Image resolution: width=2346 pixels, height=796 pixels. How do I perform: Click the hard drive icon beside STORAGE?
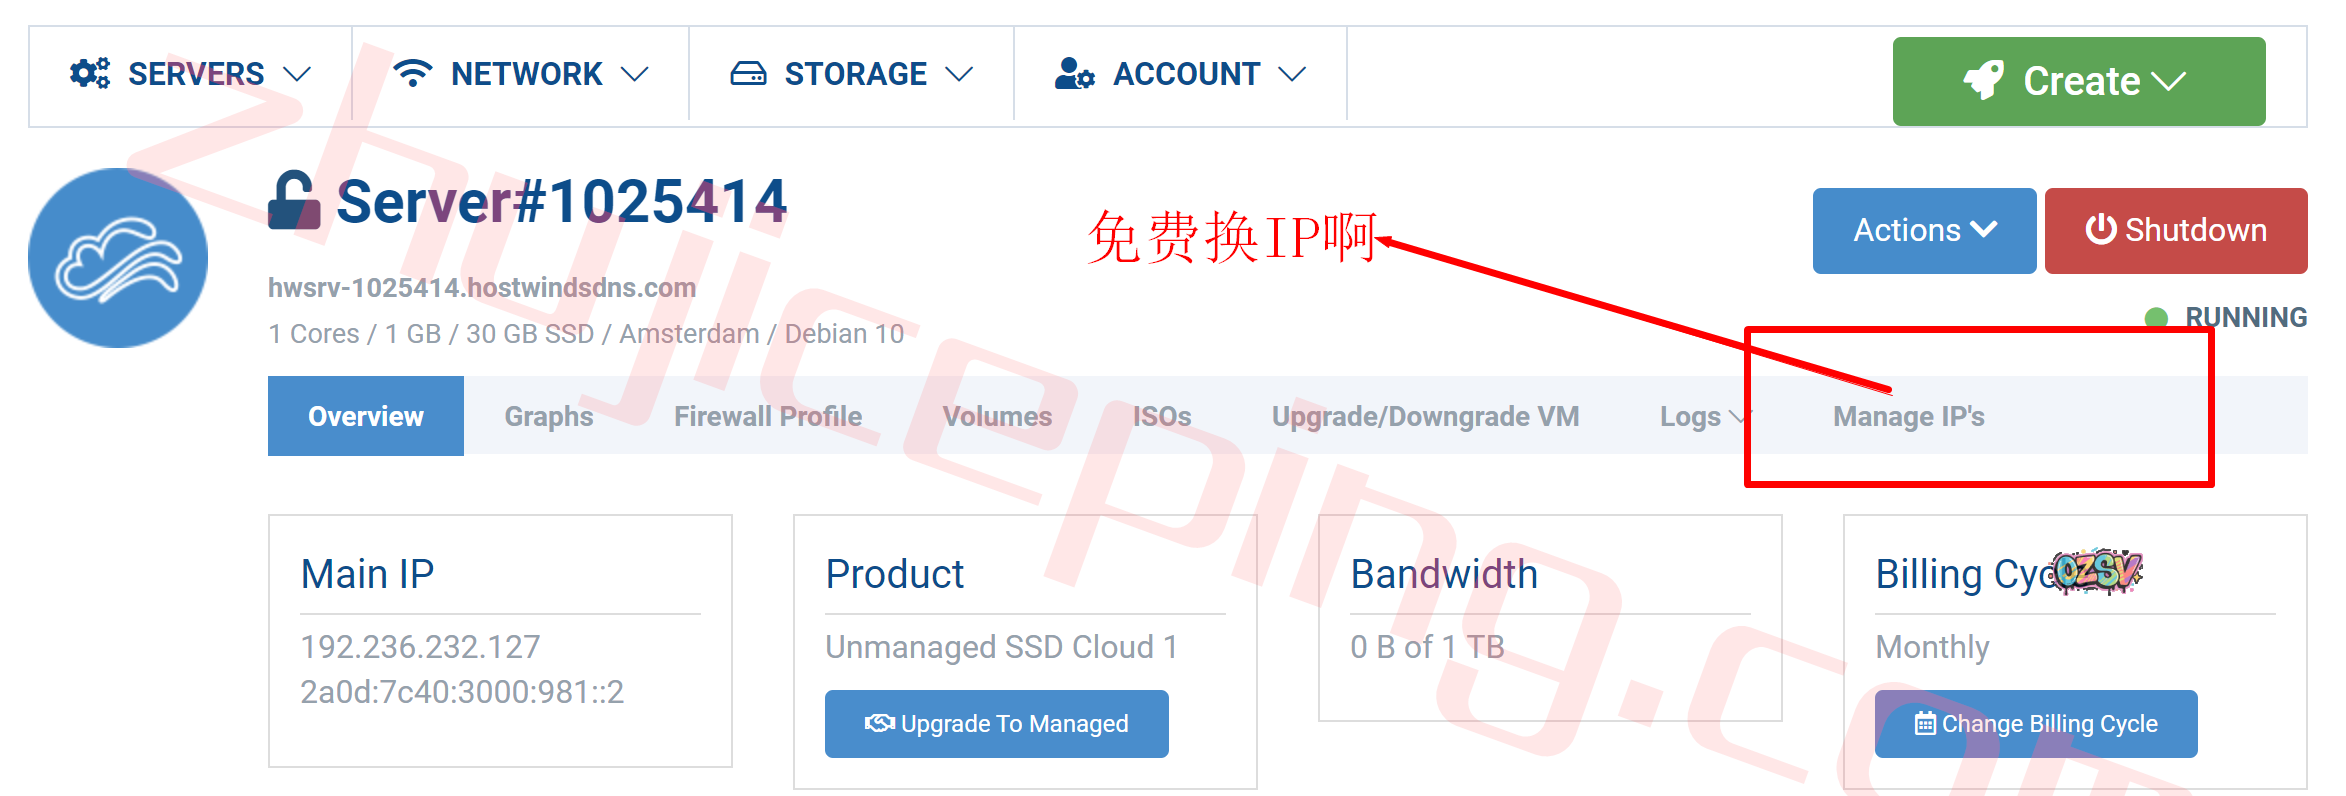point(748,73)
